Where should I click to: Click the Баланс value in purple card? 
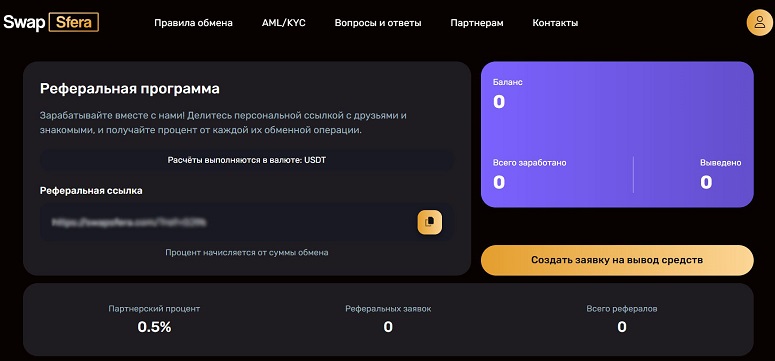point(499,102)
